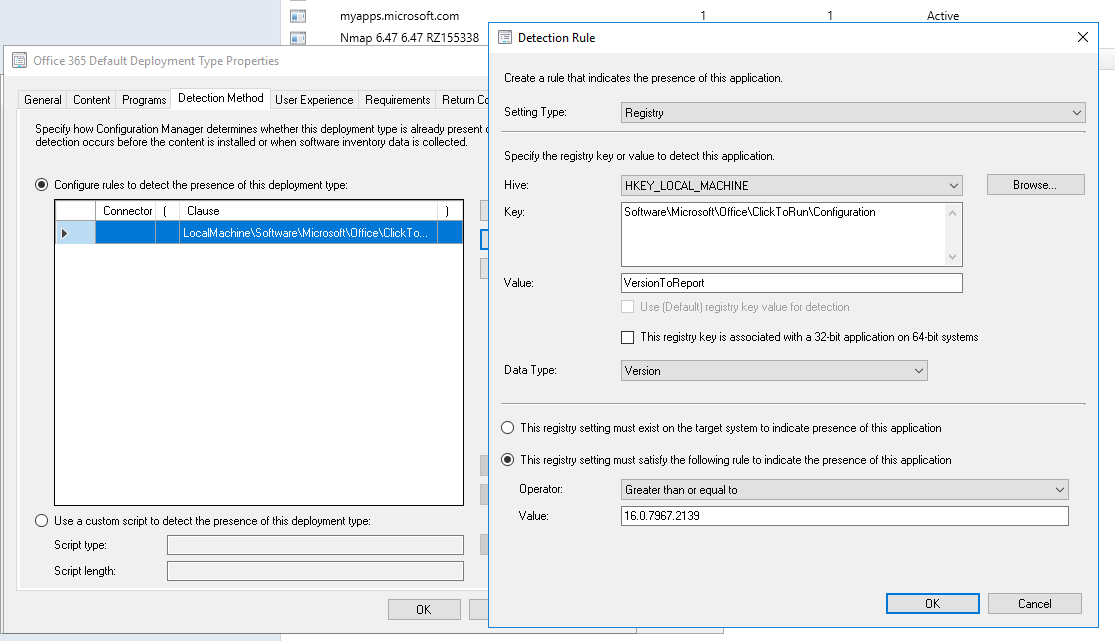Switch to the Content tab
This screenshot has height=641, width=1115.
click(x=92, y=100)
